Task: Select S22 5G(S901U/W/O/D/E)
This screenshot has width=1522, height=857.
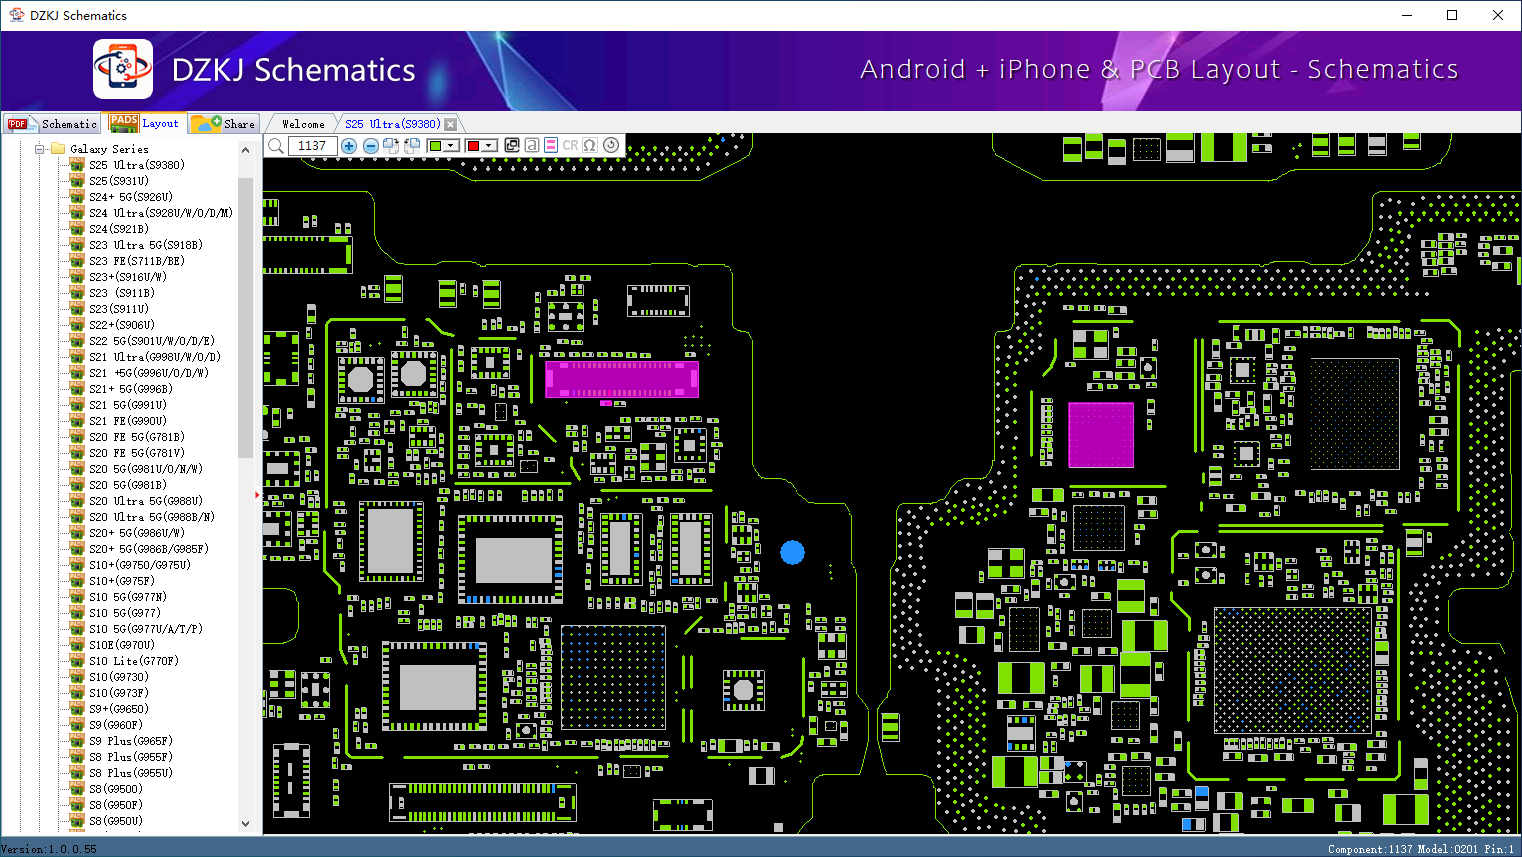Action: coord(151,341)
